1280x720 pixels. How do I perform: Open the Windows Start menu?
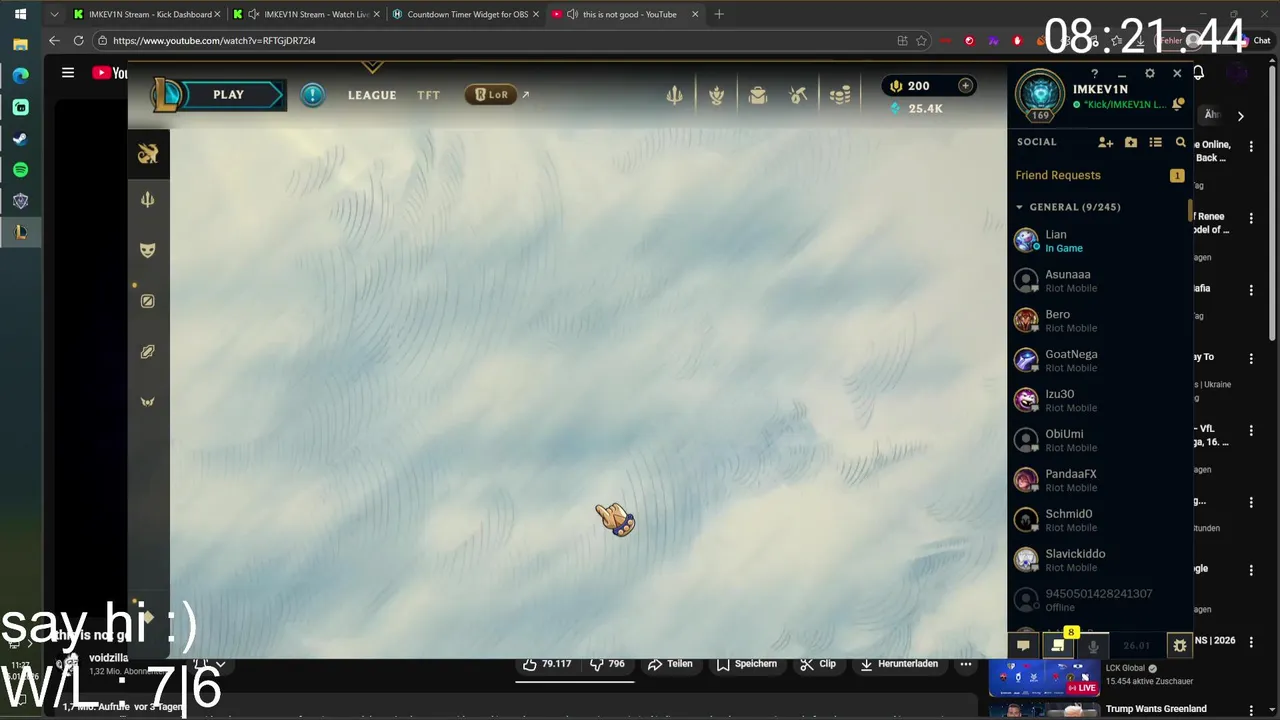[x=20, y=14]
